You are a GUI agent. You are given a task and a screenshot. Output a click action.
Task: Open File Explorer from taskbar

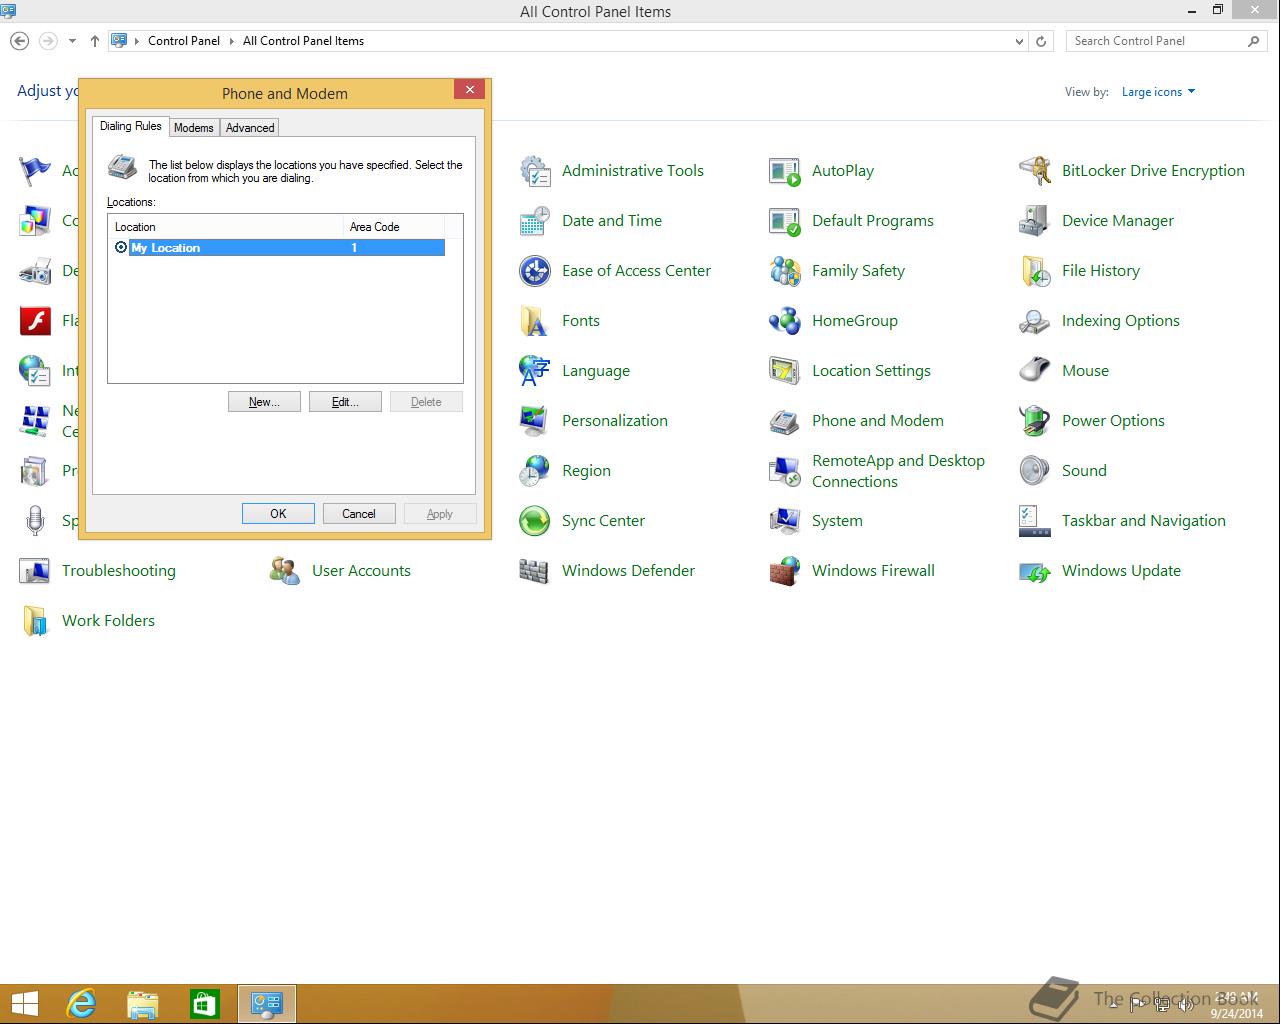pyautogui.click(x=143, y=1004)
